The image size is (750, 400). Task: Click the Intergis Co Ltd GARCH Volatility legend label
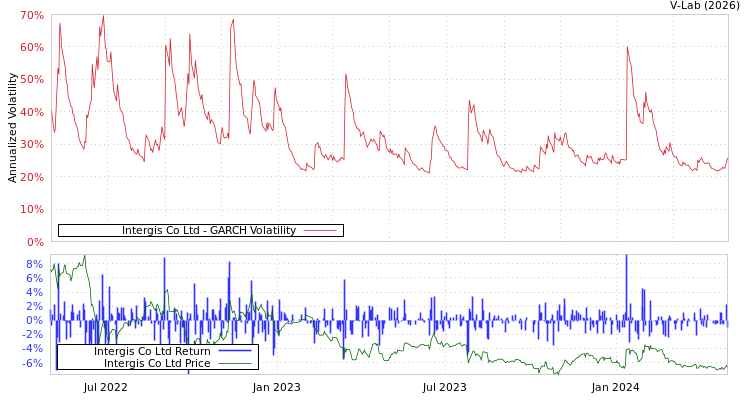208,231
